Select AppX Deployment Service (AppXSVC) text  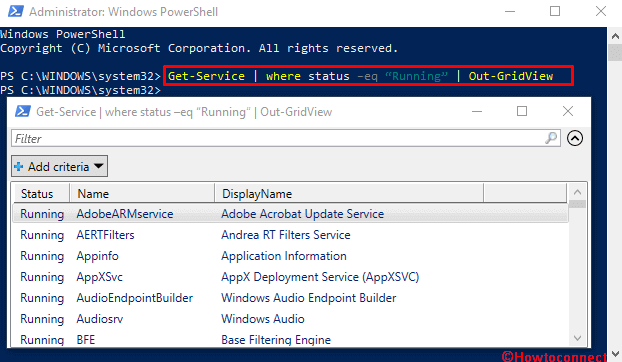pos(320,277)
